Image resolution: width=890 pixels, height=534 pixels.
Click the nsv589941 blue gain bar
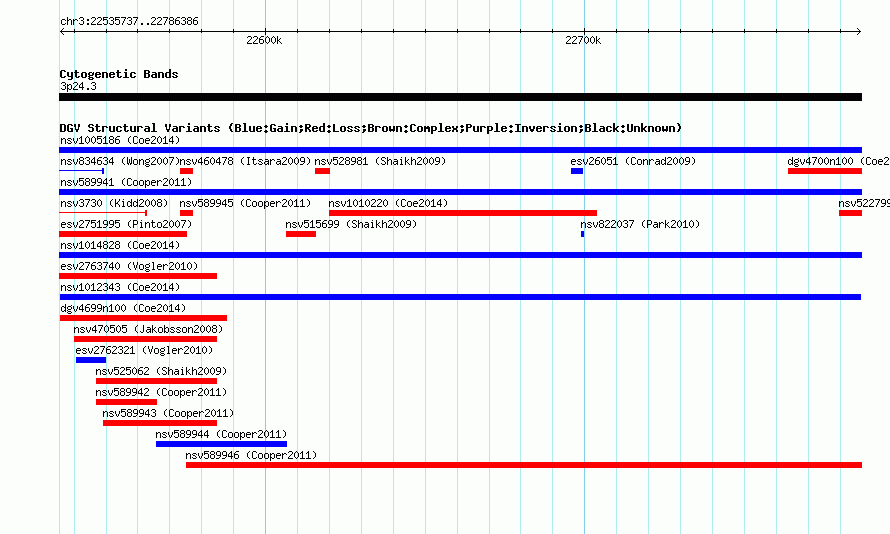click(460, 192)
